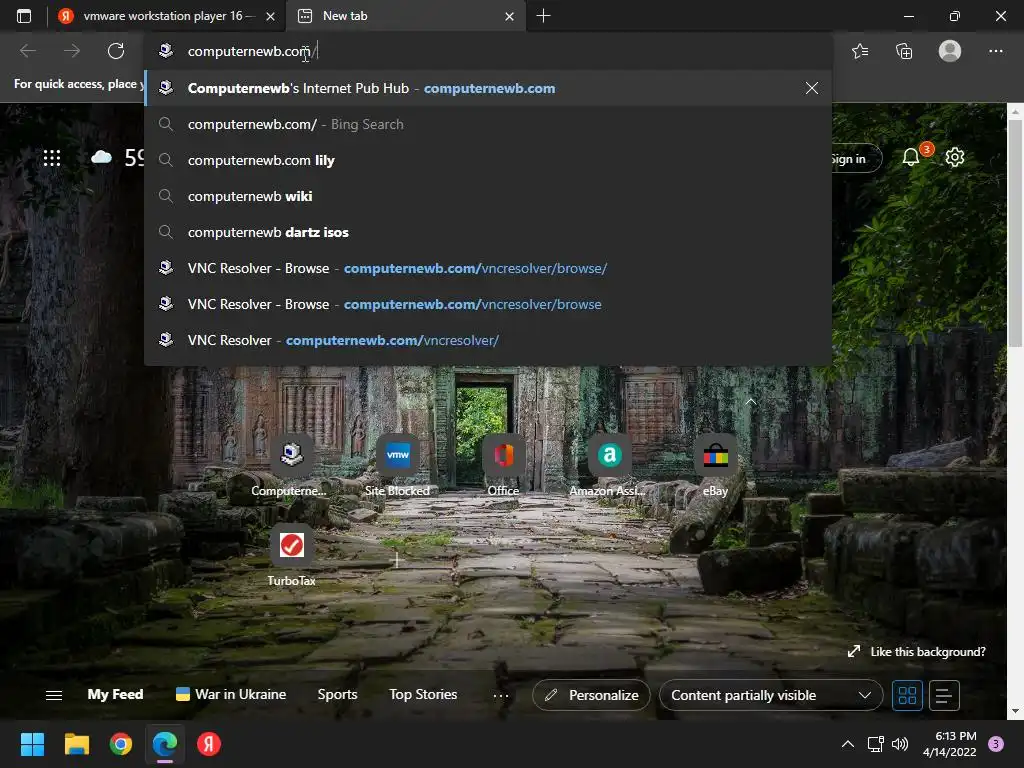The width and height of the screenshot is (1024, 768).
Task: Choose the computernewb.com/ Bing Search suggestion
Action: [x=488, y=124]
